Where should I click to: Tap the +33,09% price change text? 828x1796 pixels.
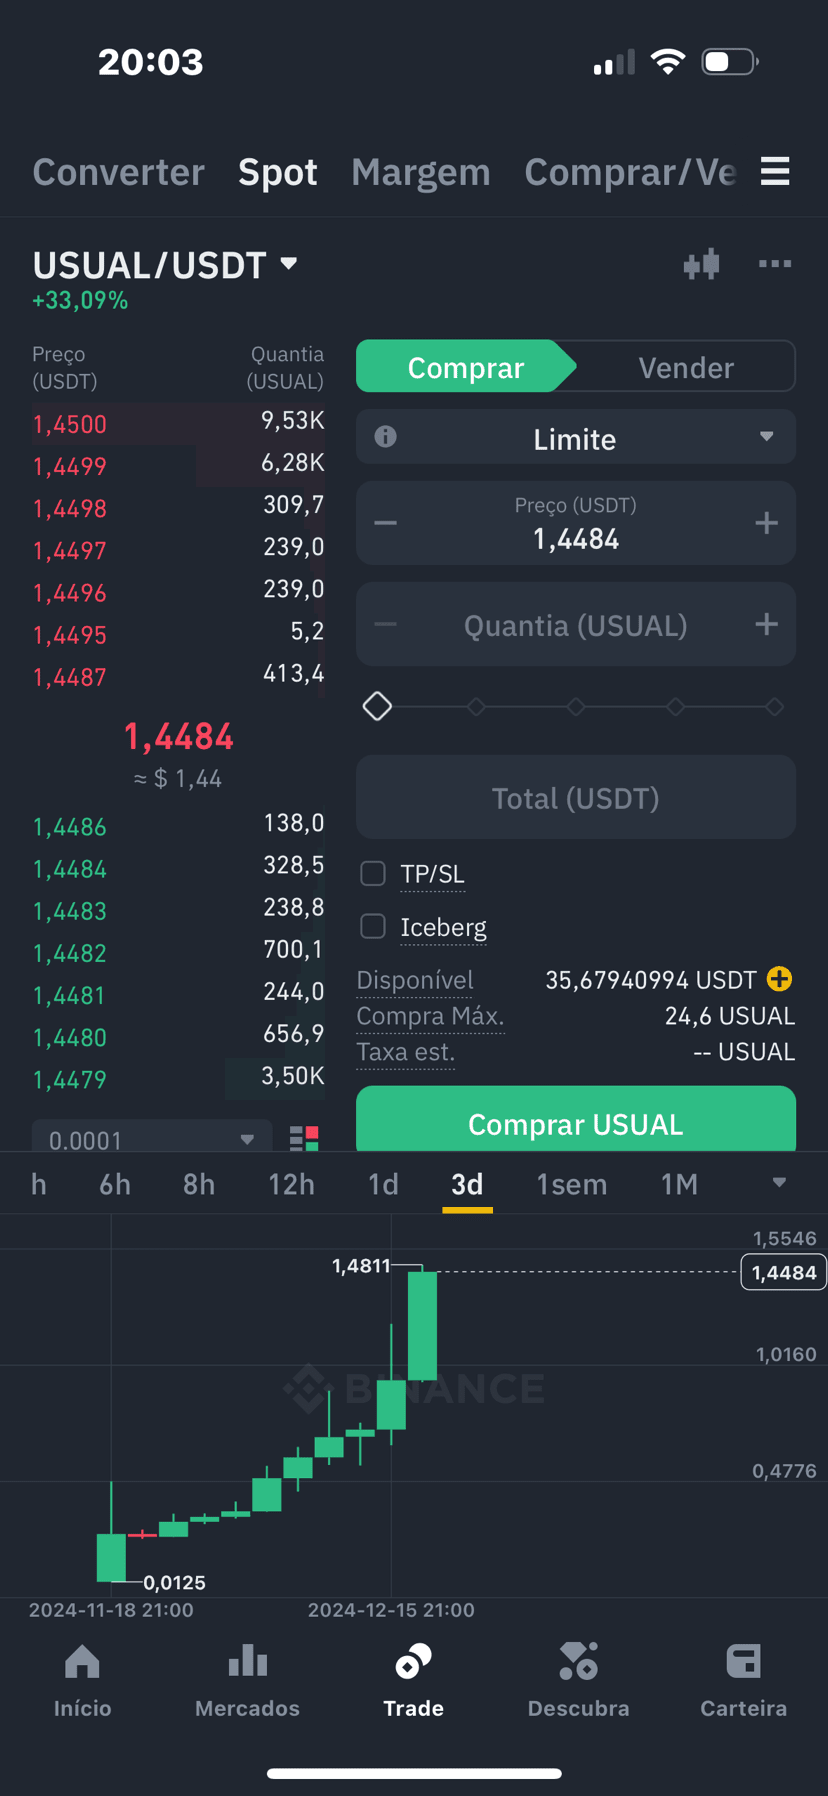pos(80,300)
